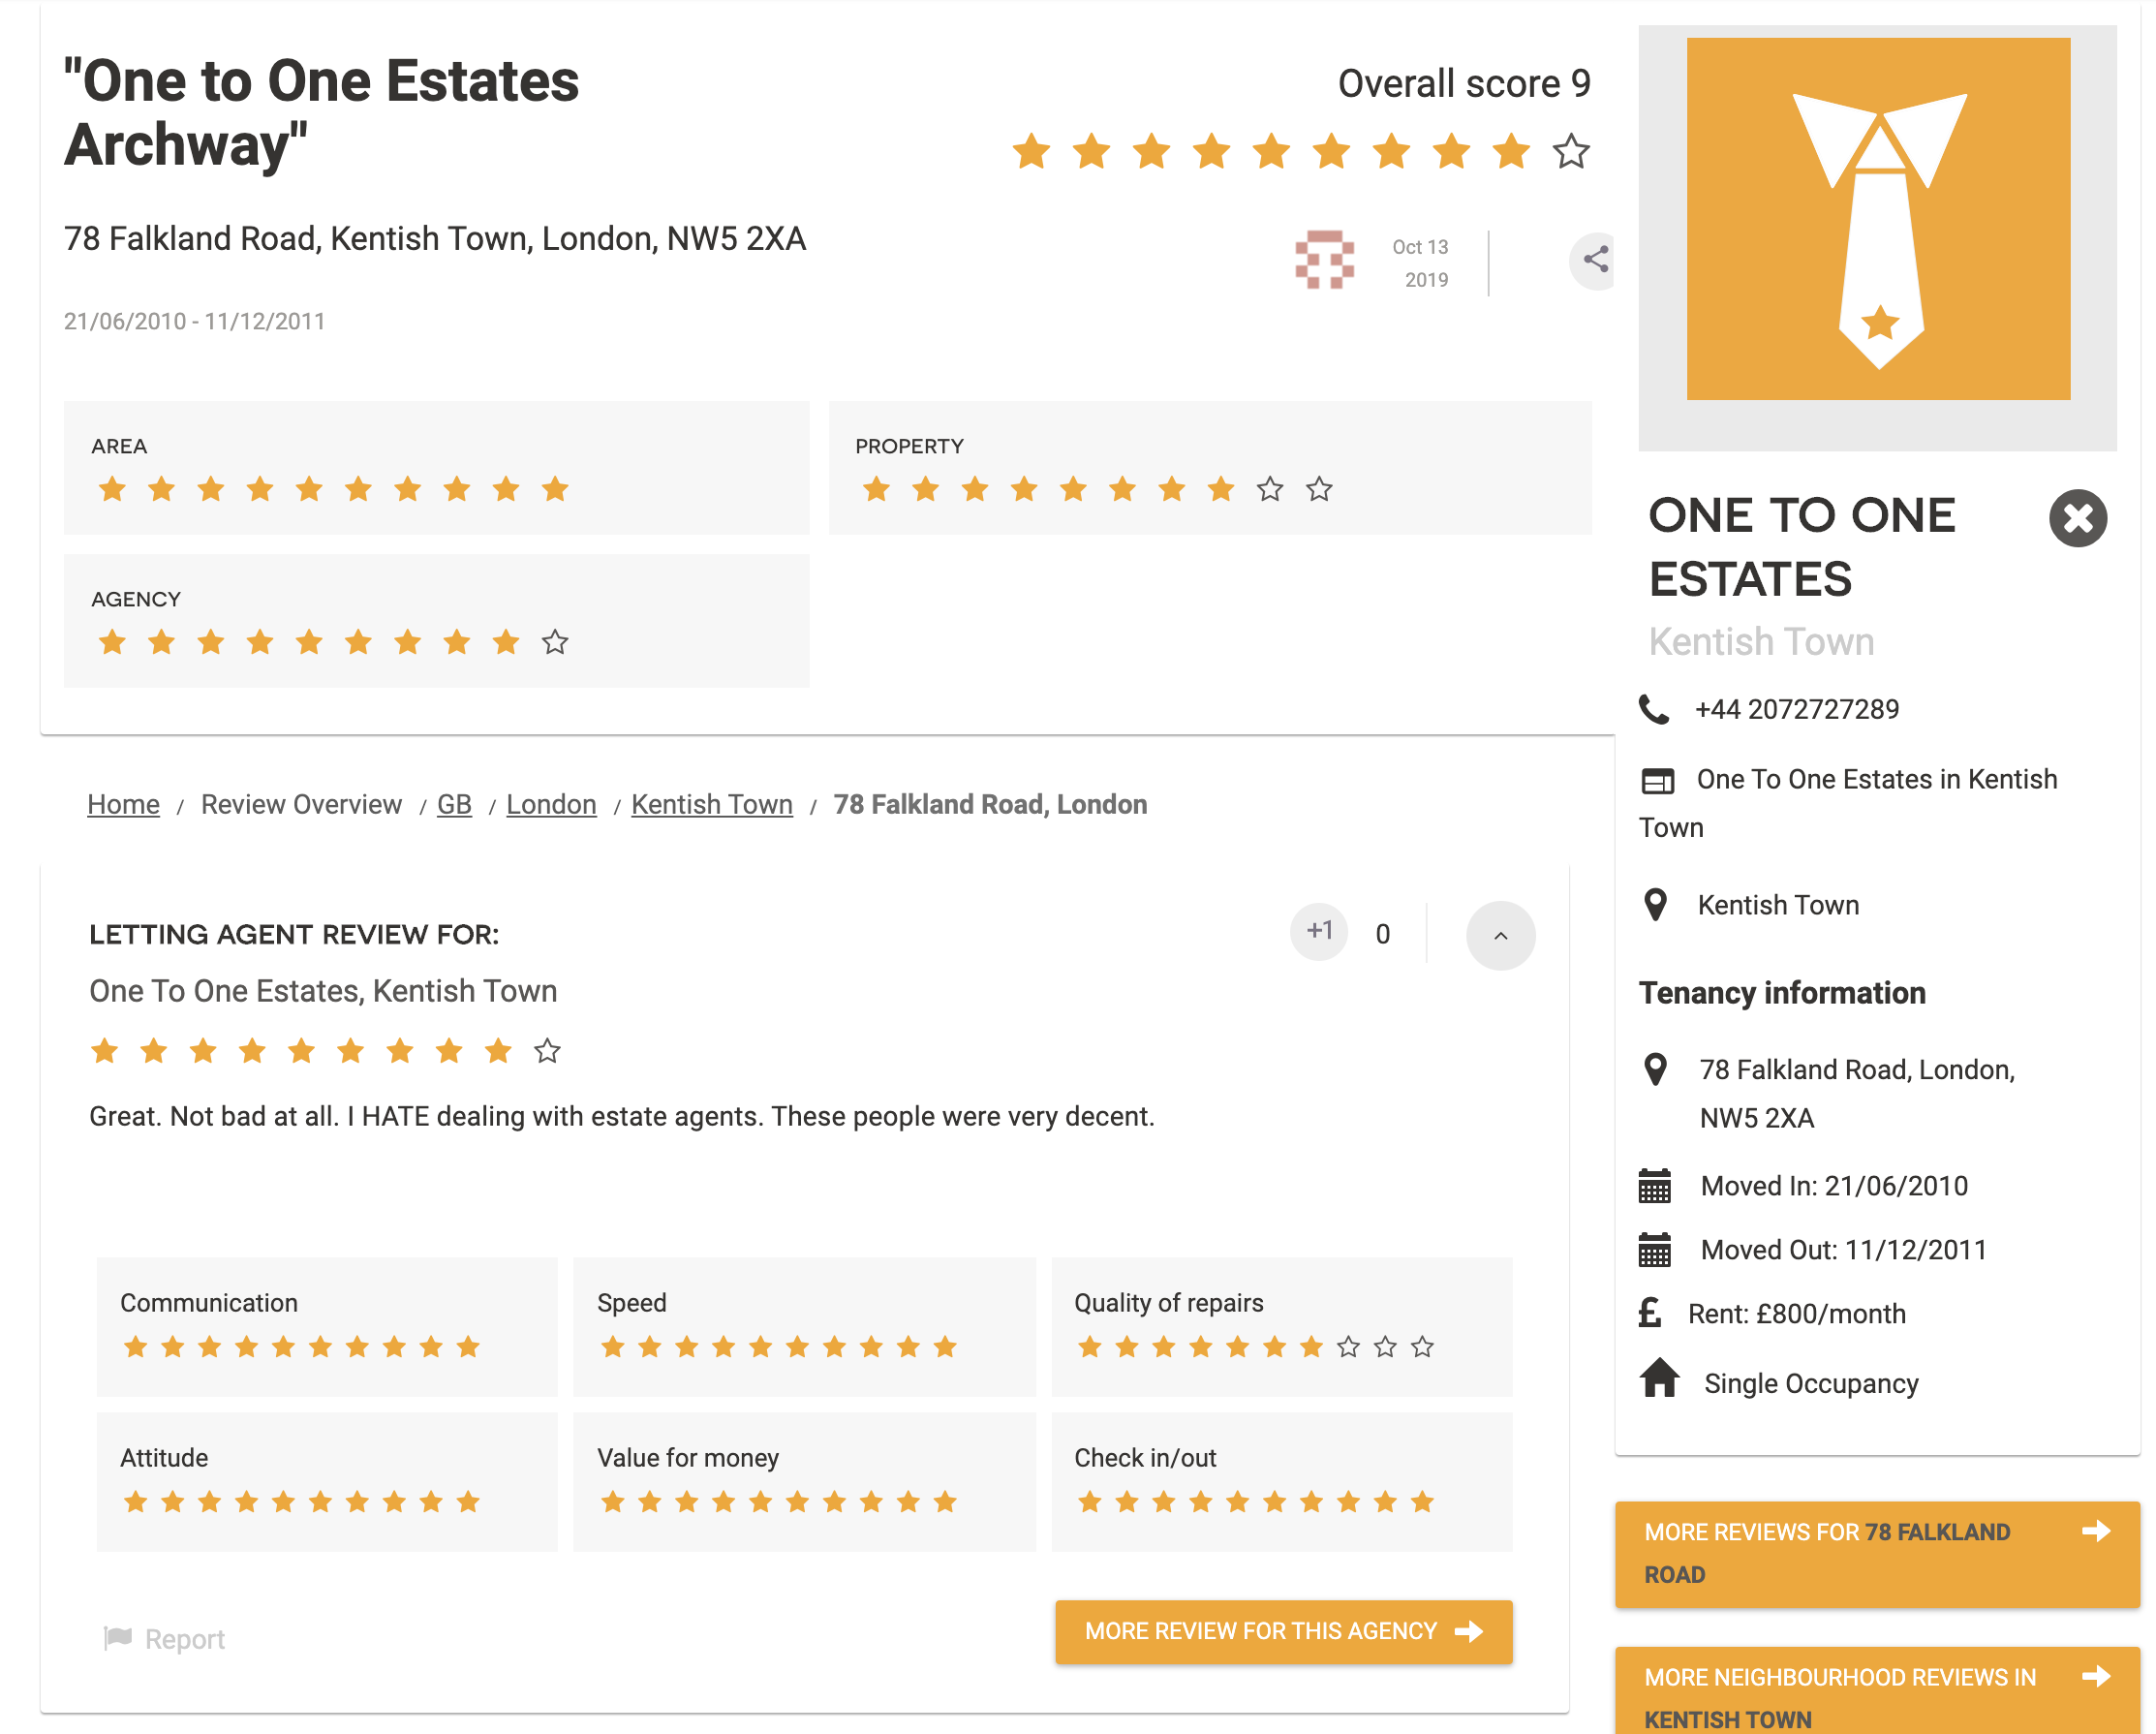Click the map pin next to Kentish Town
Viewport: 2156px width, 1734px height.
[x=1655, y=904]
